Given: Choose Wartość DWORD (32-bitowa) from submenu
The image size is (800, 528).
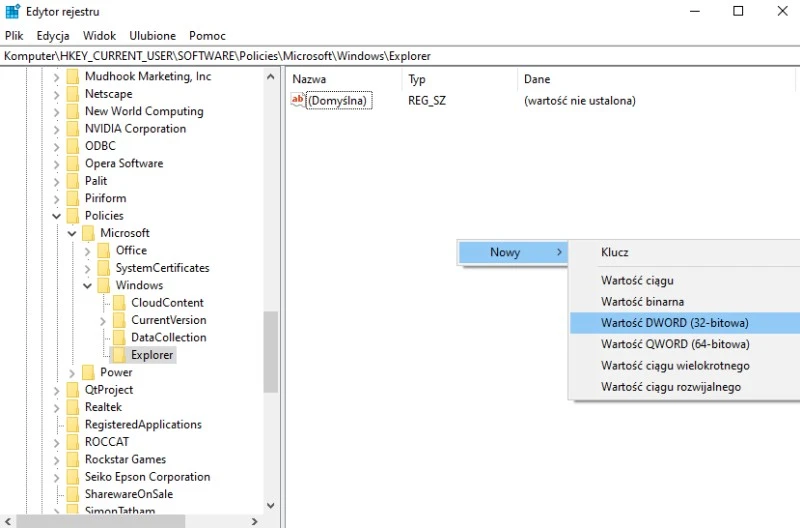Looking at the screenshot, I should [x=675, y=323].
